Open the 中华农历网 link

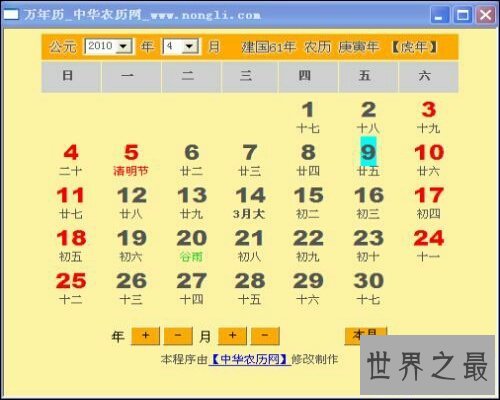250,359
